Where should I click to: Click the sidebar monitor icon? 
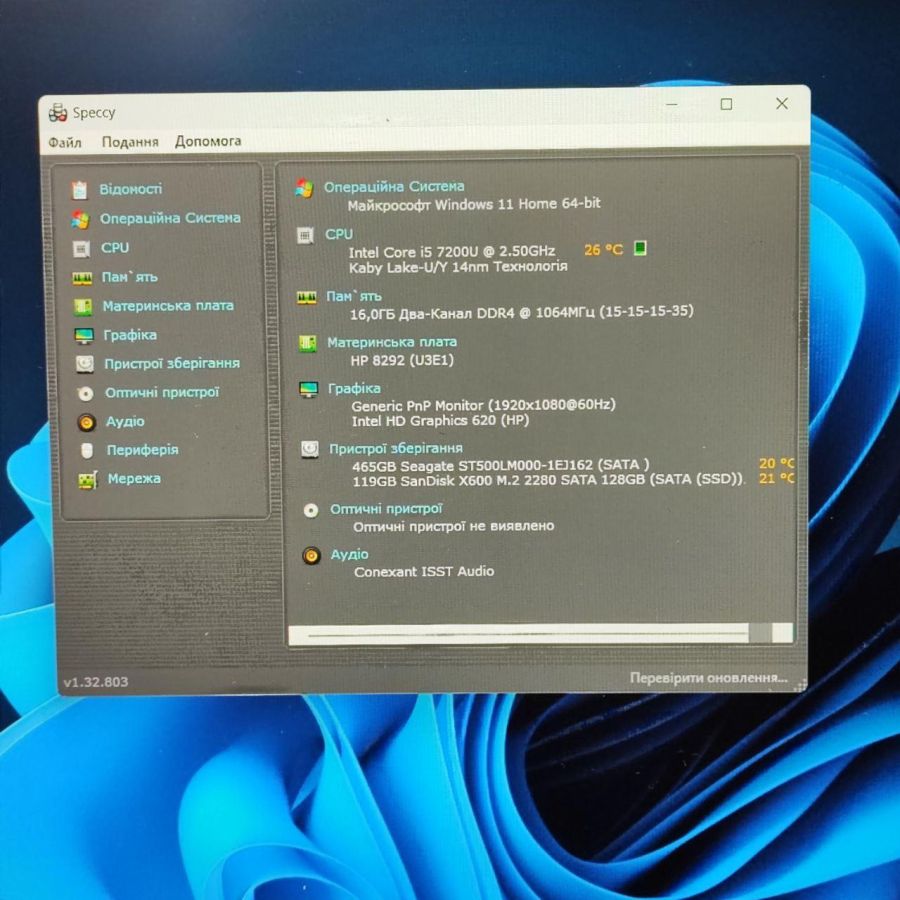click(x=84, y=336)
